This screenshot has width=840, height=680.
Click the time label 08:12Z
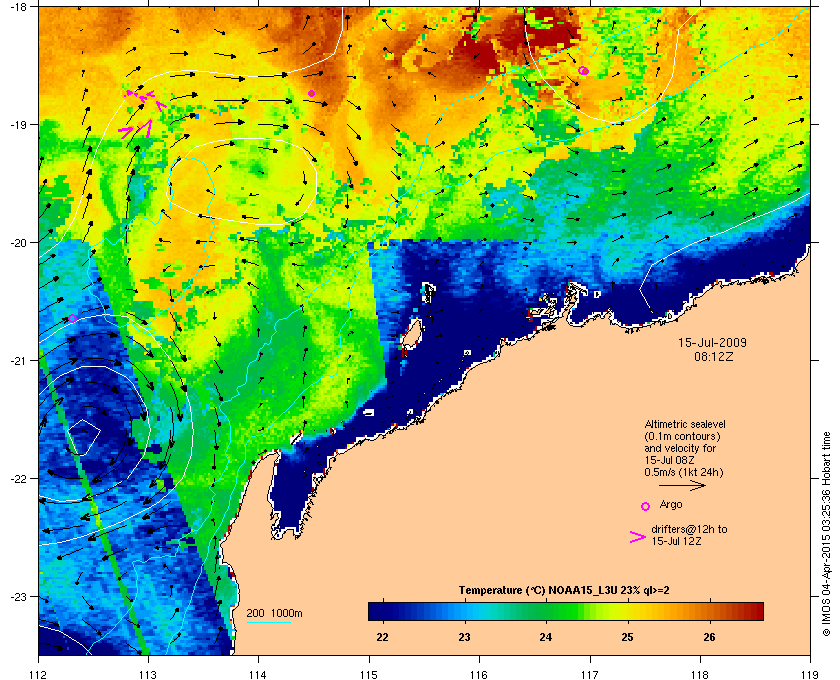point(714,356)
